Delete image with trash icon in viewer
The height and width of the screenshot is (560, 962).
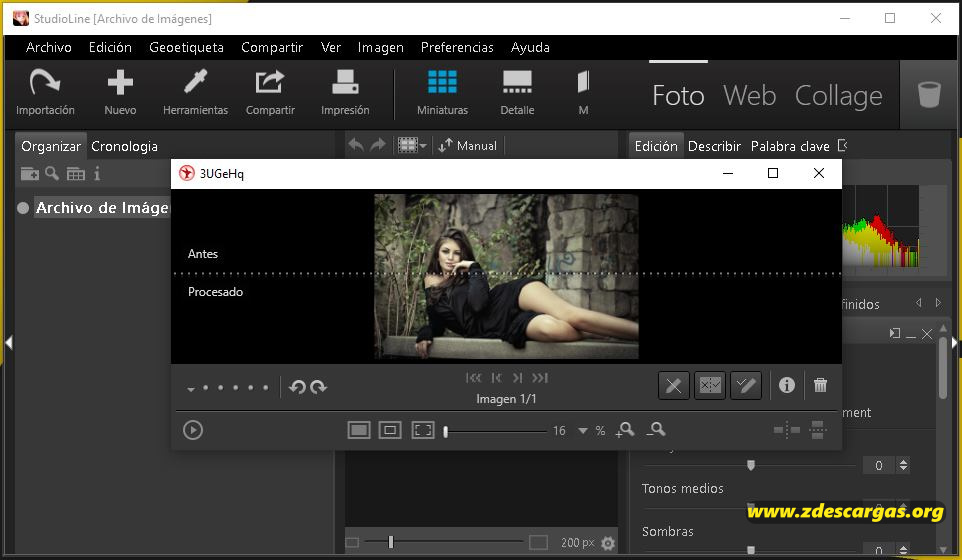[820, 385]
